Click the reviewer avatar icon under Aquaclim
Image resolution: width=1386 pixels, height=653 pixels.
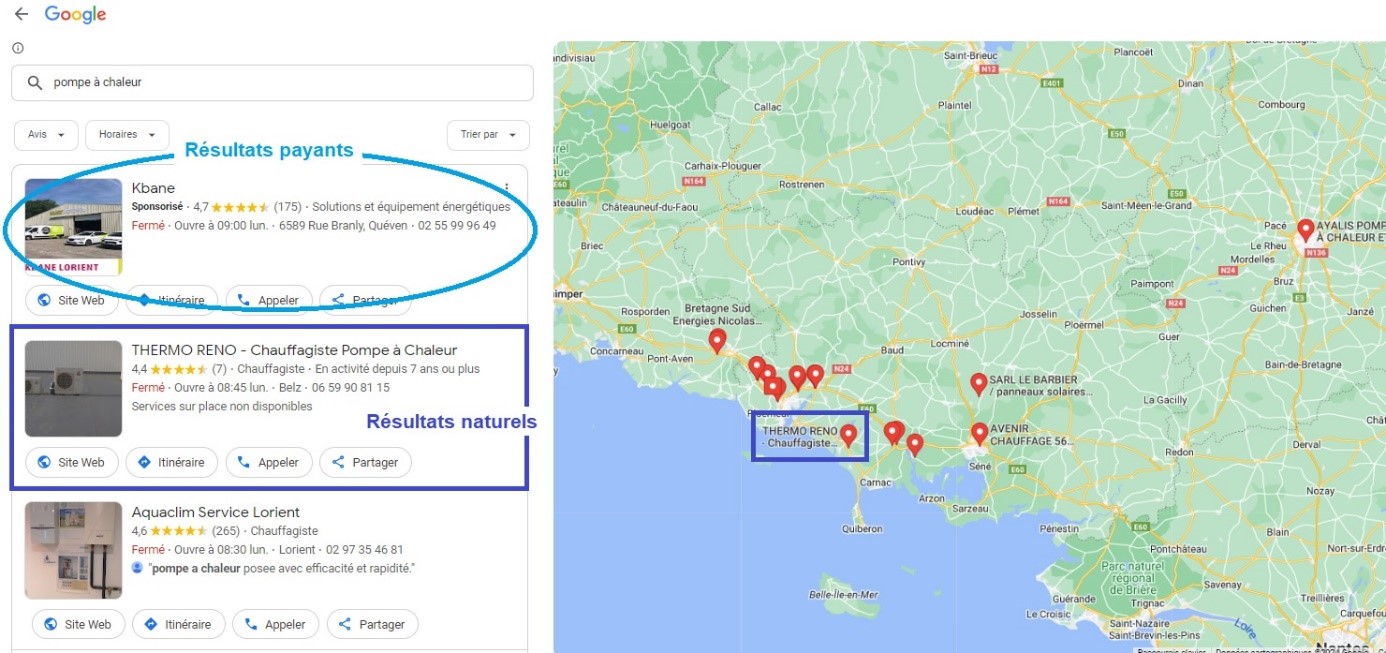coord(138,568)
